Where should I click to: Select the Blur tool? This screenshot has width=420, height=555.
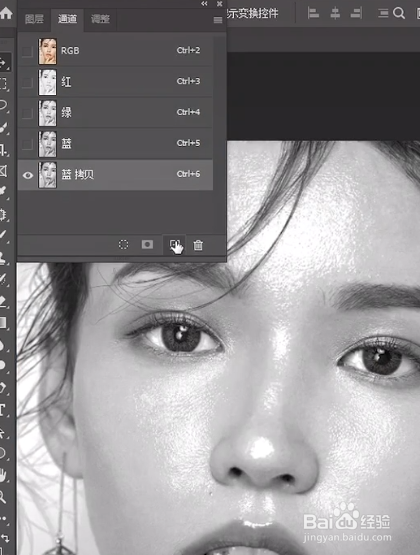click(3, 344)
